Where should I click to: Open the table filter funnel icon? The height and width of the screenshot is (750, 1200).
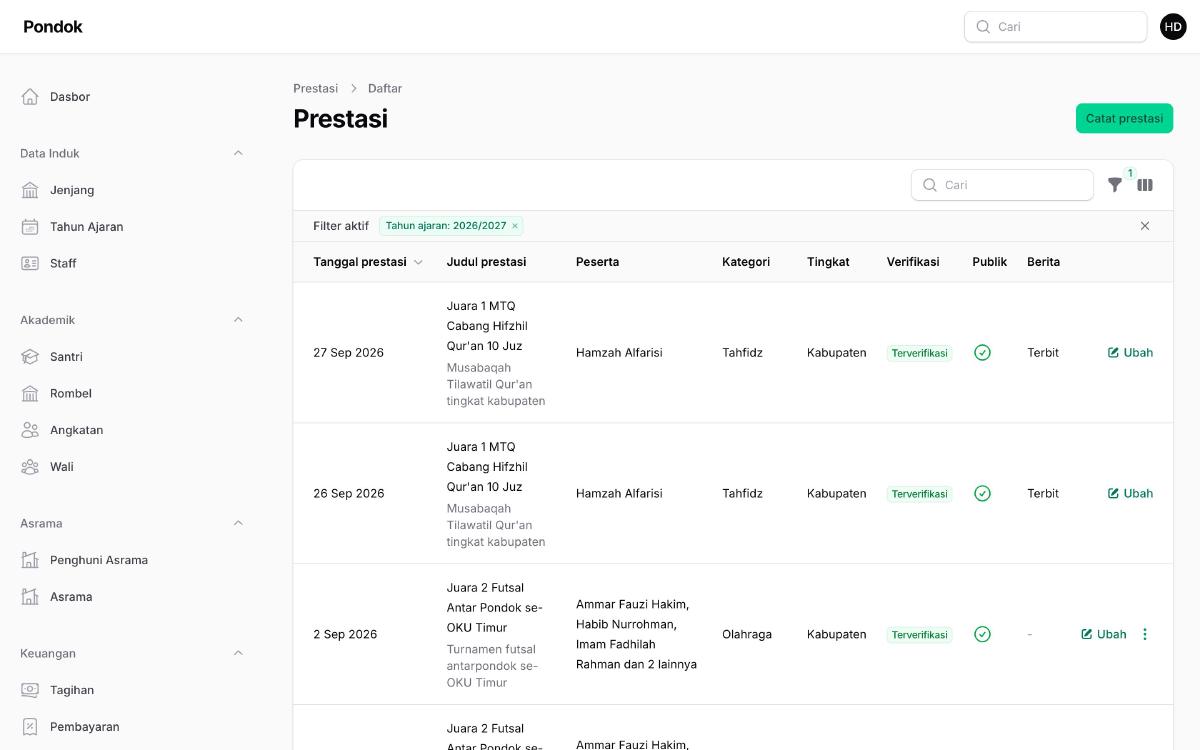point(1115,185)
